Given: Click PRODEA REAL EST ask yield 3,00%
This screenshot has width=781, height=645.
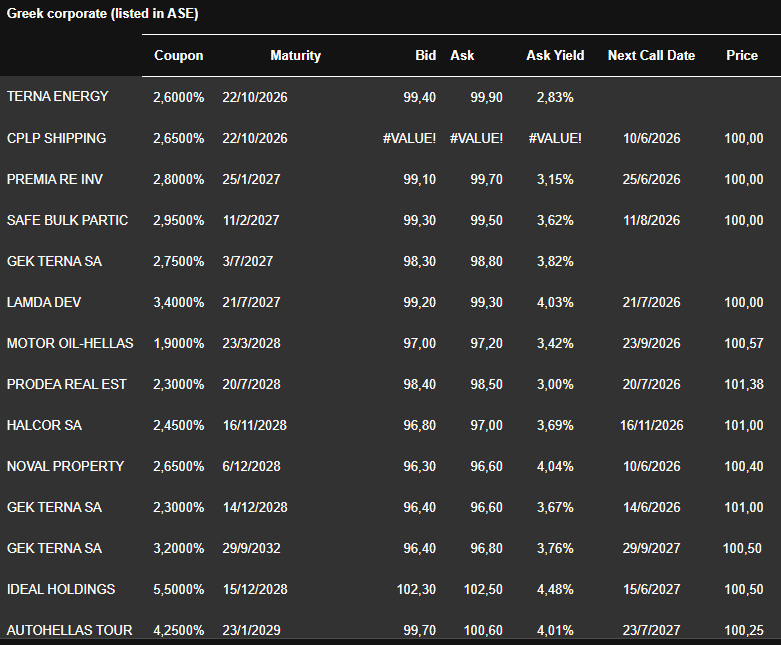Looking at the screenshot, I should pyautogui.click(x=555, y=385).
